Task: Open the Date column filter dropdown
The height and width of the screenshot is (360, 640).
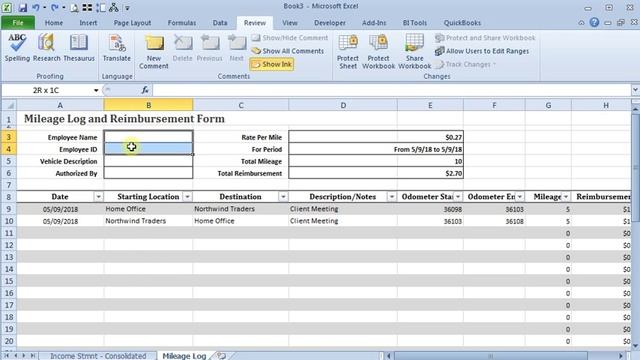Action: pos(98,197)
